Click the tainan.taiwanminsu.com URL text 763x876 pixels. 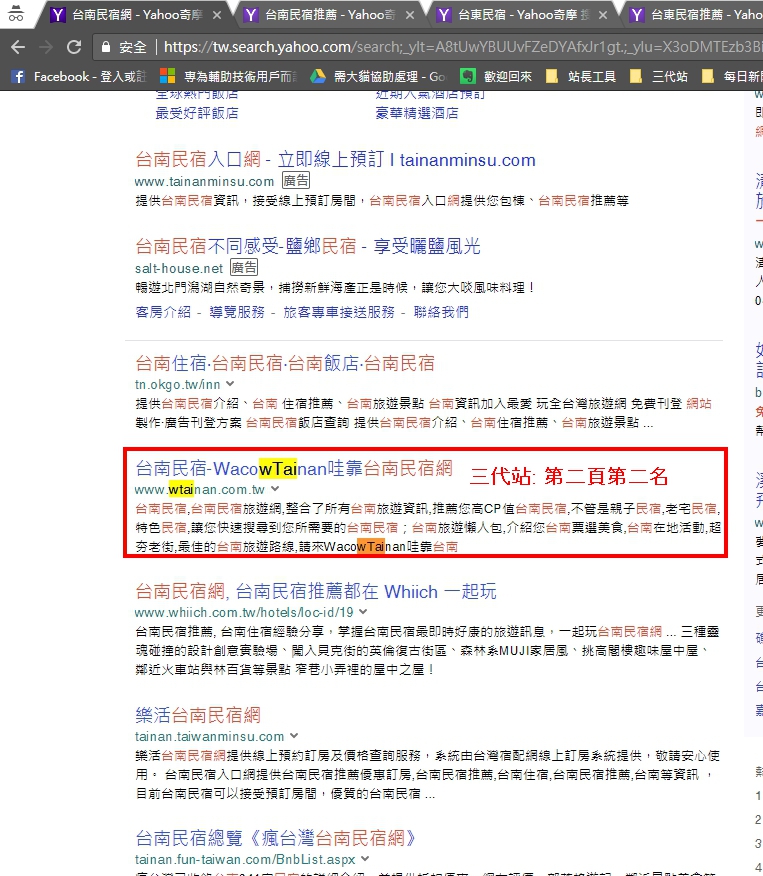(x=209, y=736)
